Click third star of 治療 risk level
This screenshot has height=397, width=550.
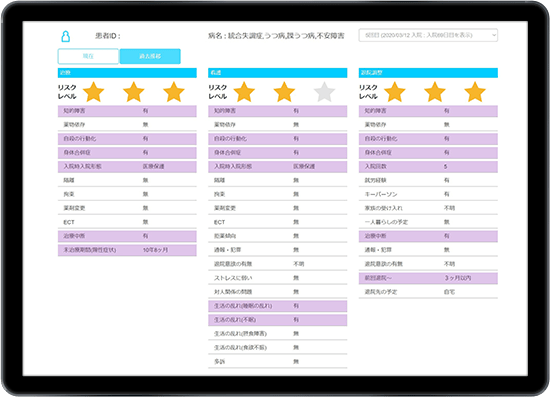pyautogui.click(x=174, y=92)
